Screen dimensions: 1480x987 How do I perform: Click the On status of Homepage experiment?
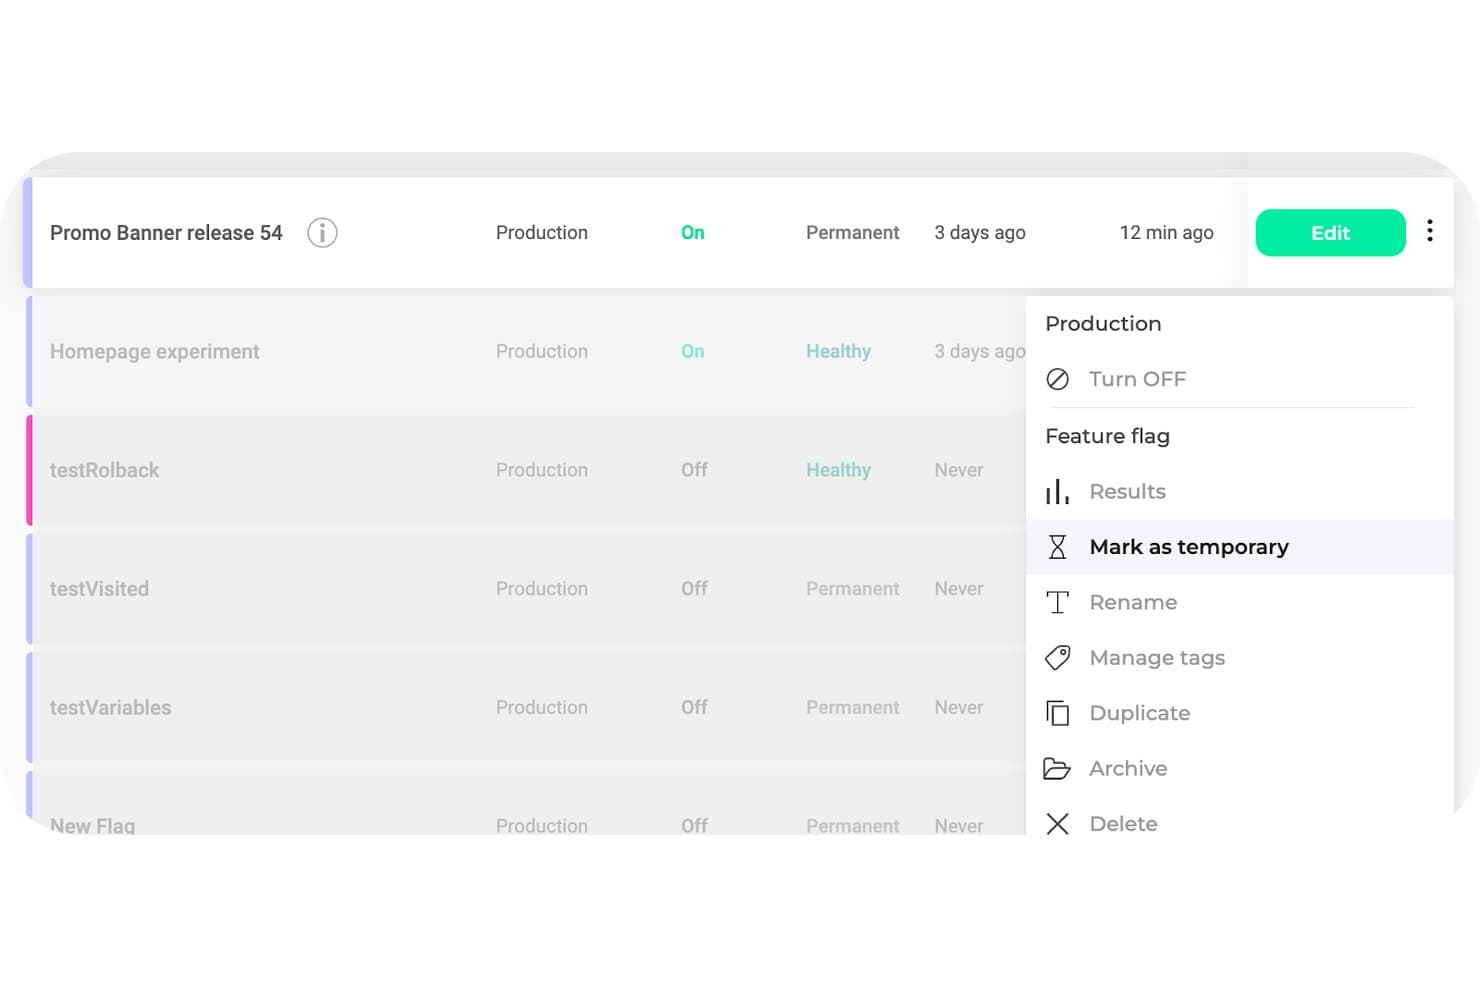pos(693,352)
